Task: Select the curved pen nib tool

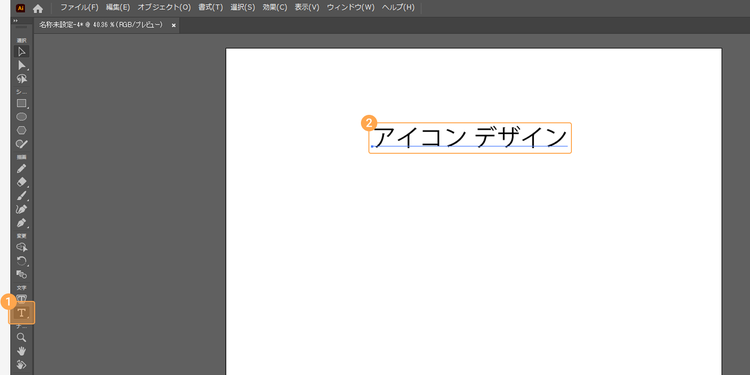Action: [x=22, y=209]
